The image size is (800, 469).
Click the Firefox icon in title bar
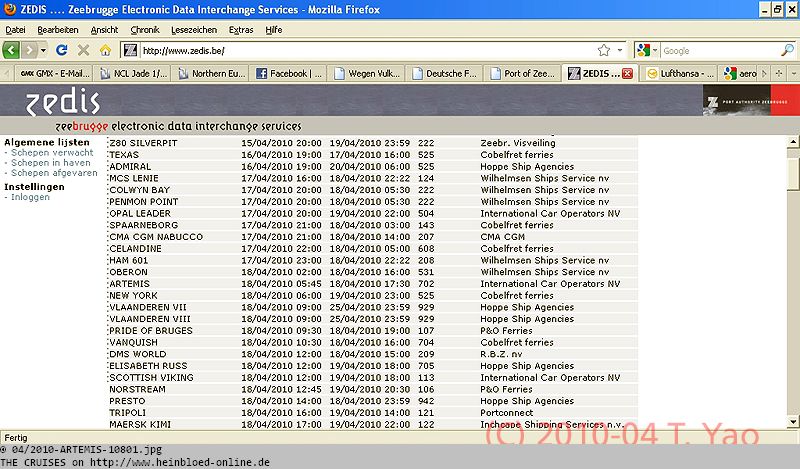tap(9, 9)
